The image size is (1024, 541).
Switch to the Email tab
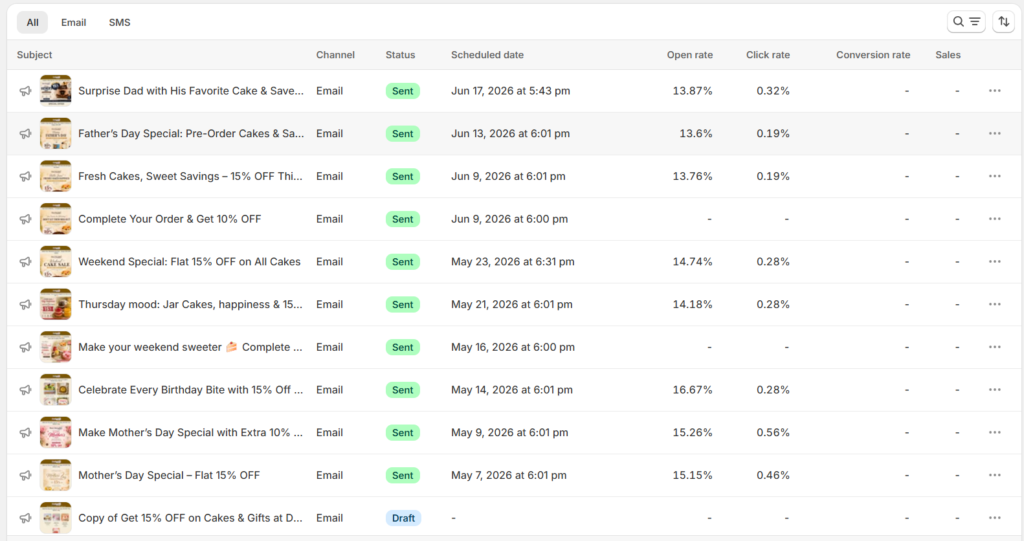[74, 22]
